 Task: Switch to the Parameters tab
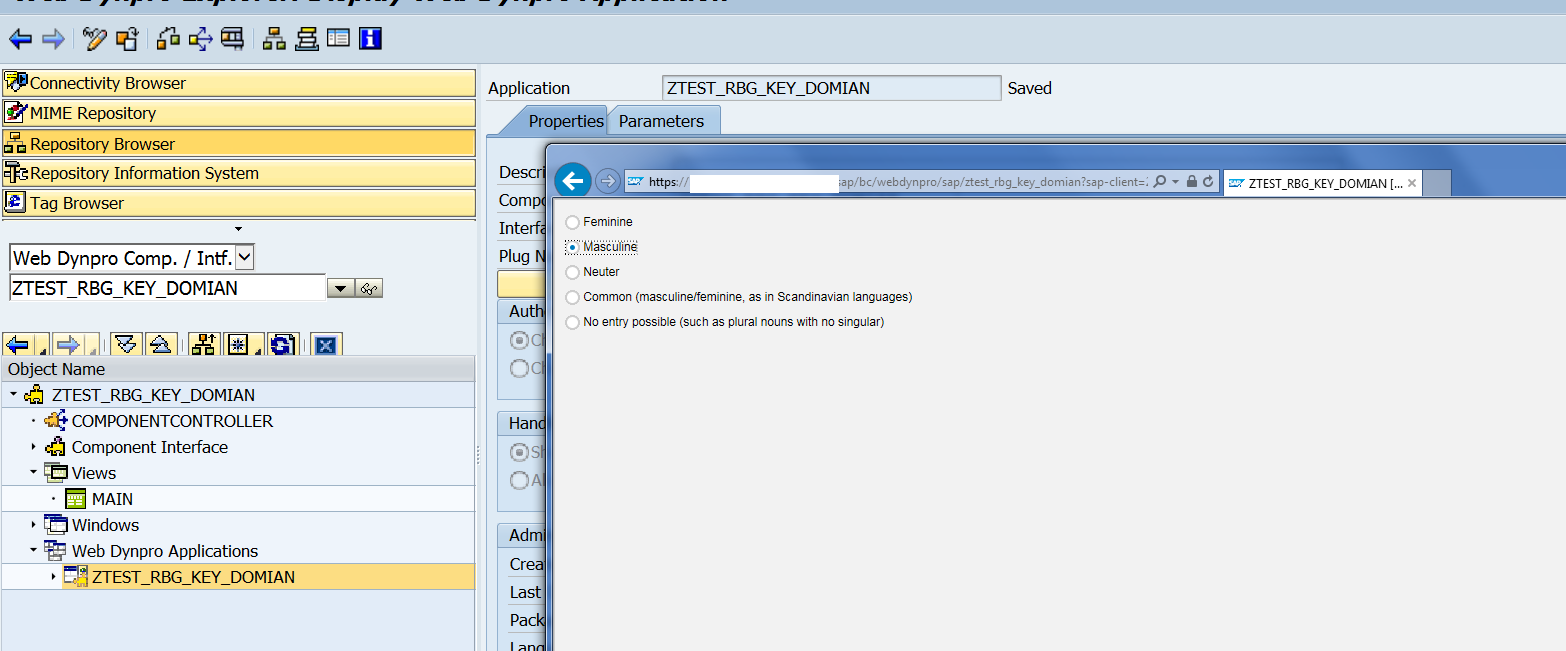[661, 121]
